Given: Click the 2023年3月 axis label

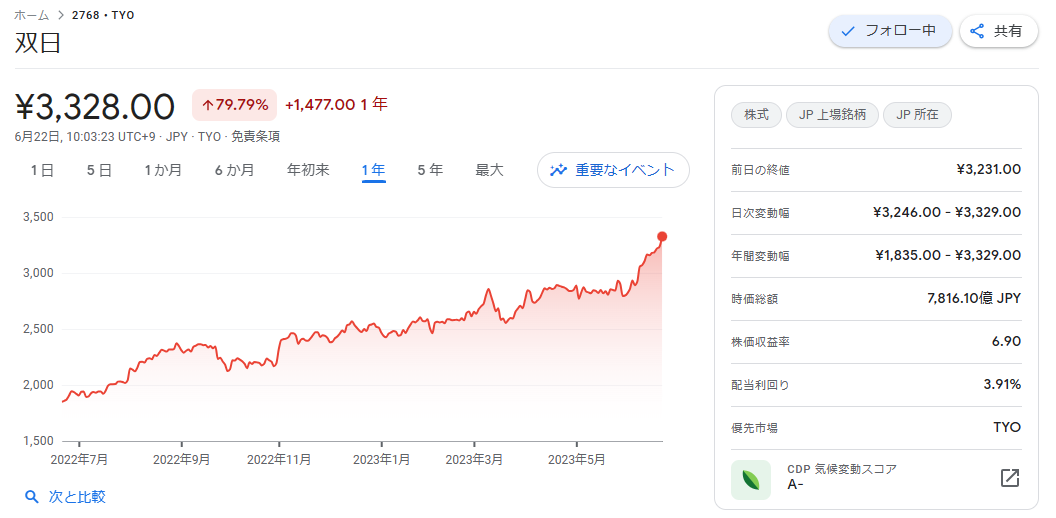Looking at the screenshot, I should pos(474,459).
